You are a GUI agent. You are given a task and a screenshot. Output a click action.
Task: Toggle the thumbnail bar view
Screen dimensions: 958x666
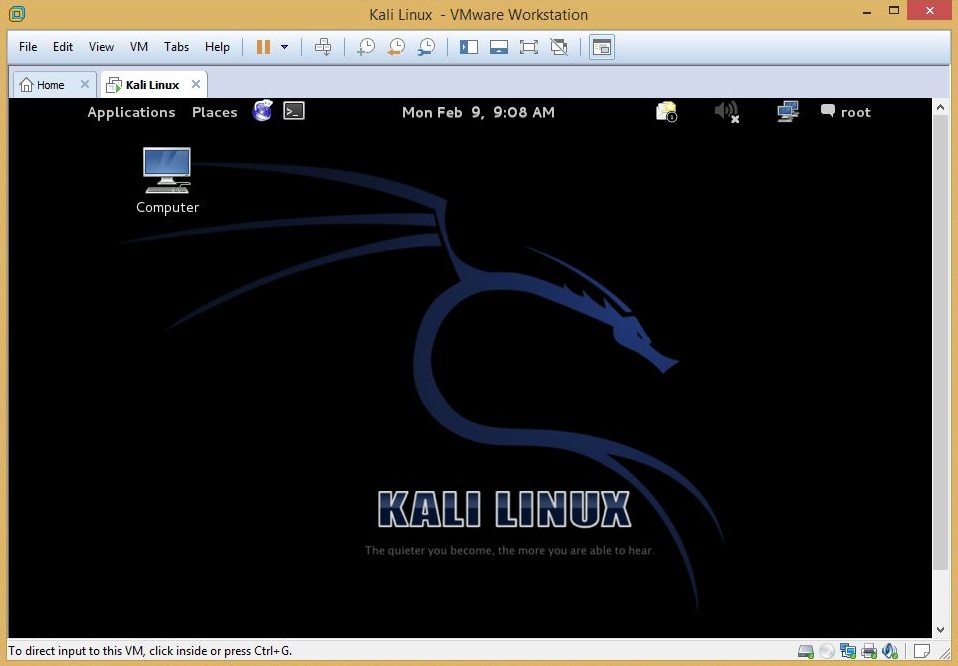pos(499,47)
